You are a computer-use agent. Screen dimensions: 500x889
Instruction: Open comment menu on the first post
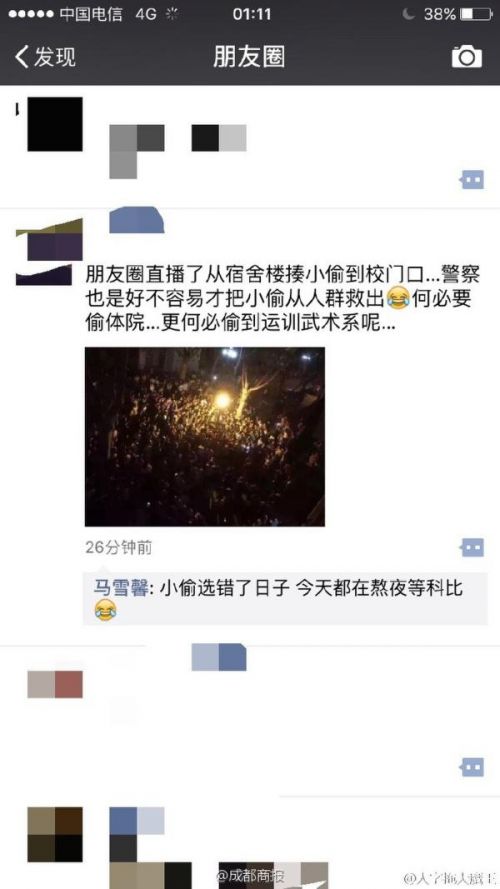pos(472,180)
